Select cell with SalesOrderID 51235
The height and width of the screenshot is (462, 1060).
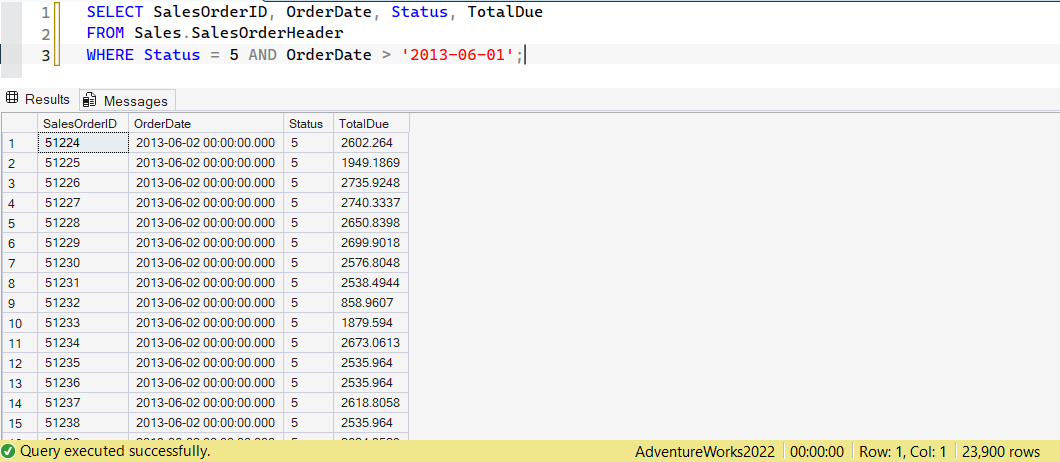click(83, 363)
